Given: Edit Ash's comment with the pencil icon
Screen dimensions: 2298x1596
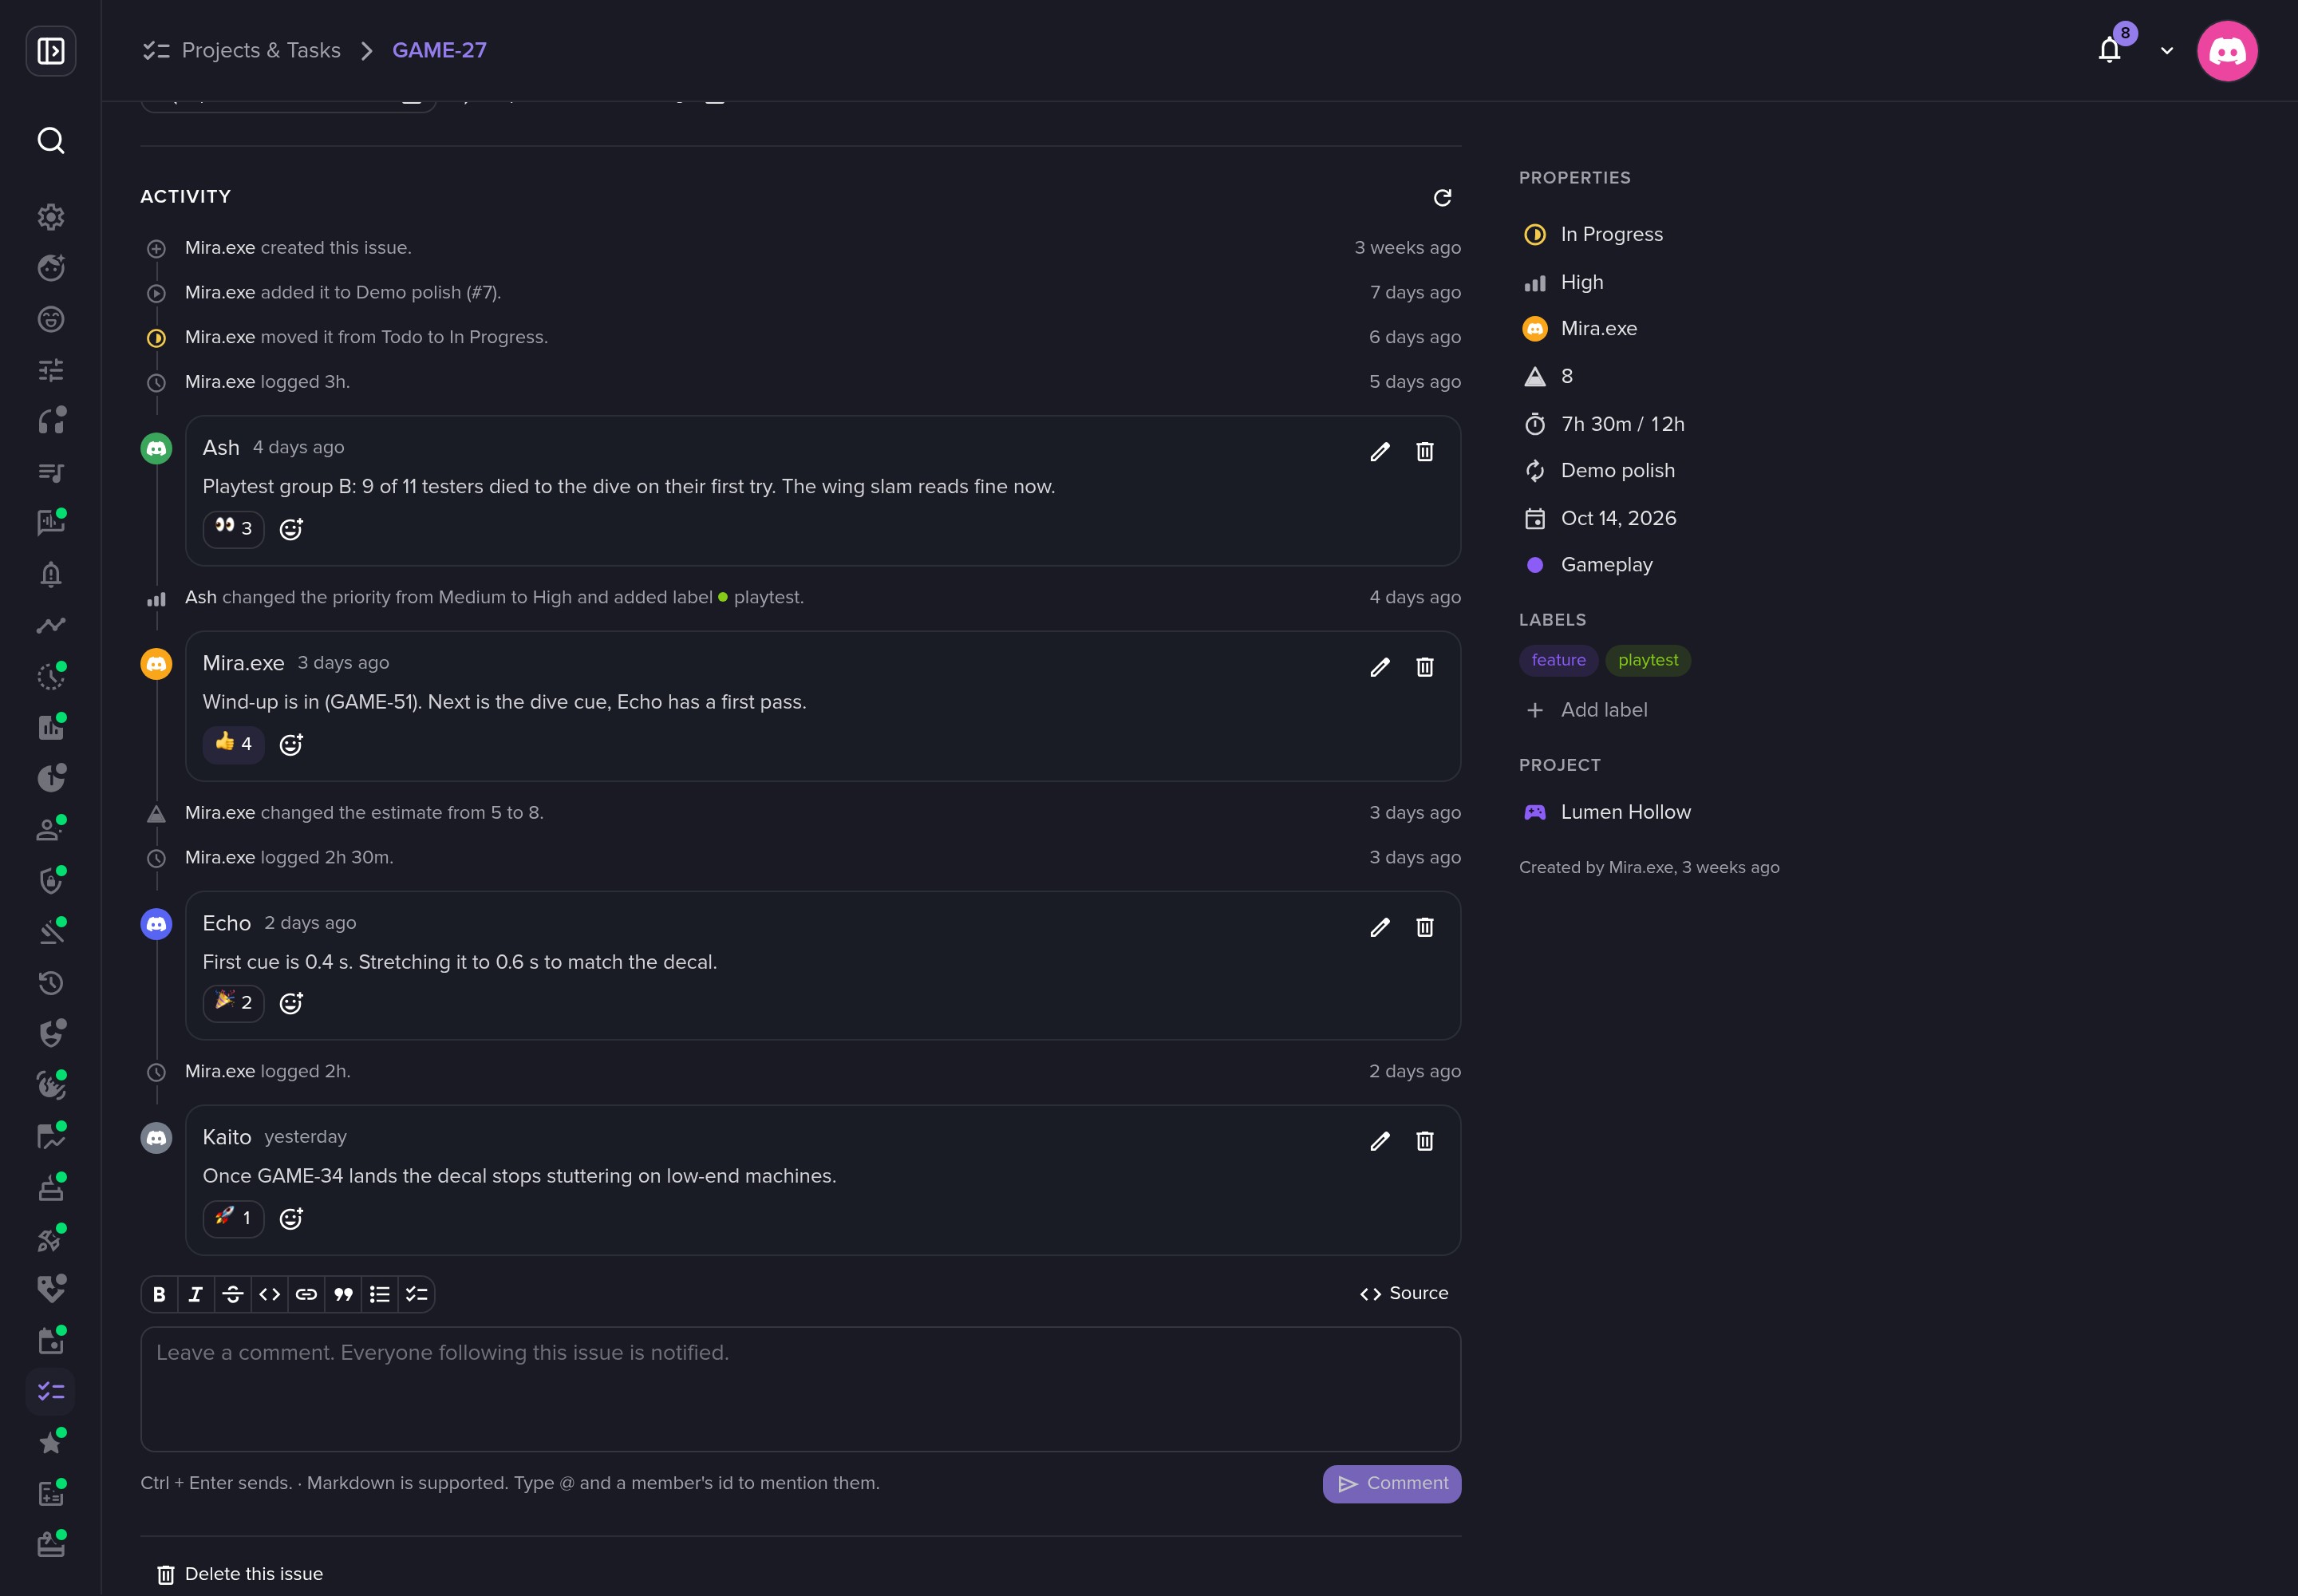Looking at the screenshot, I should pos(1379,452).
